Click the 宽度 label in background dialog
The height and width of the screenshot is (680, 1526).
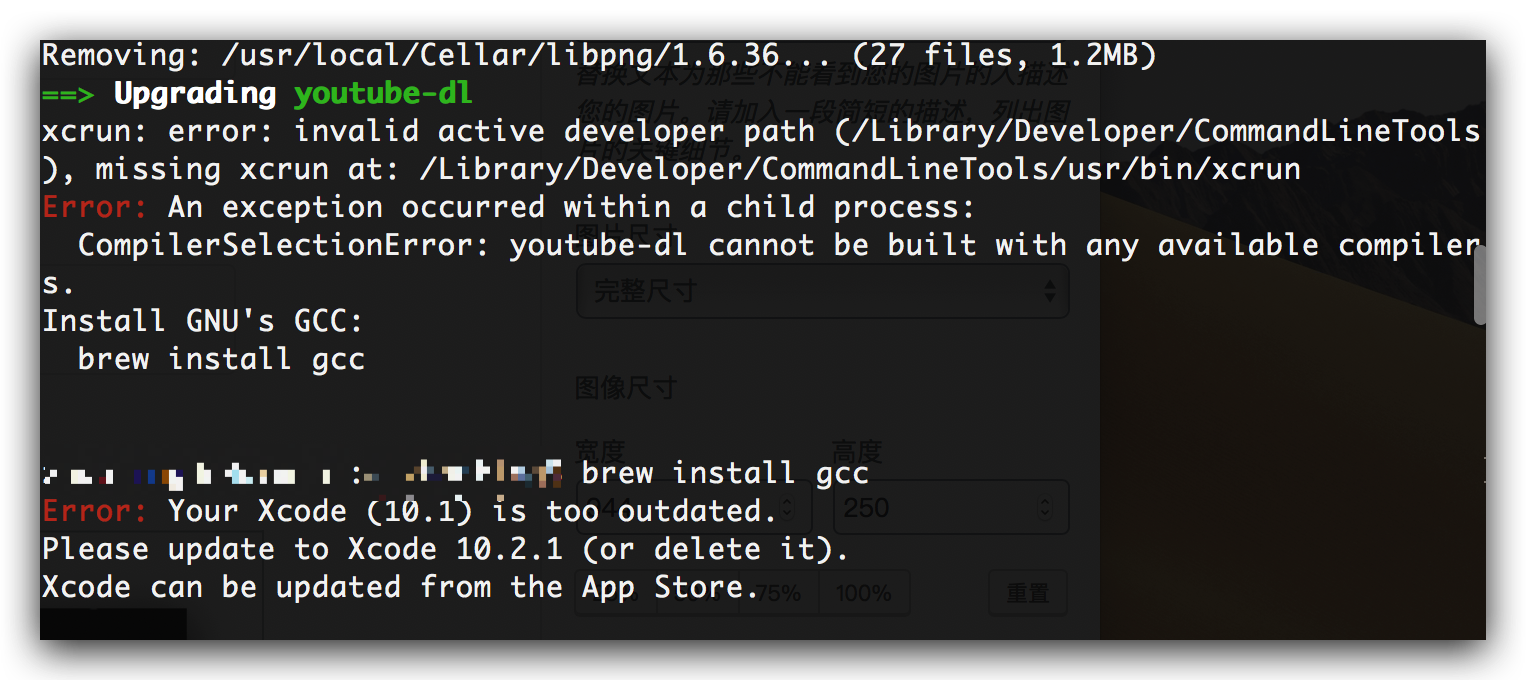[x=601, y=452]
